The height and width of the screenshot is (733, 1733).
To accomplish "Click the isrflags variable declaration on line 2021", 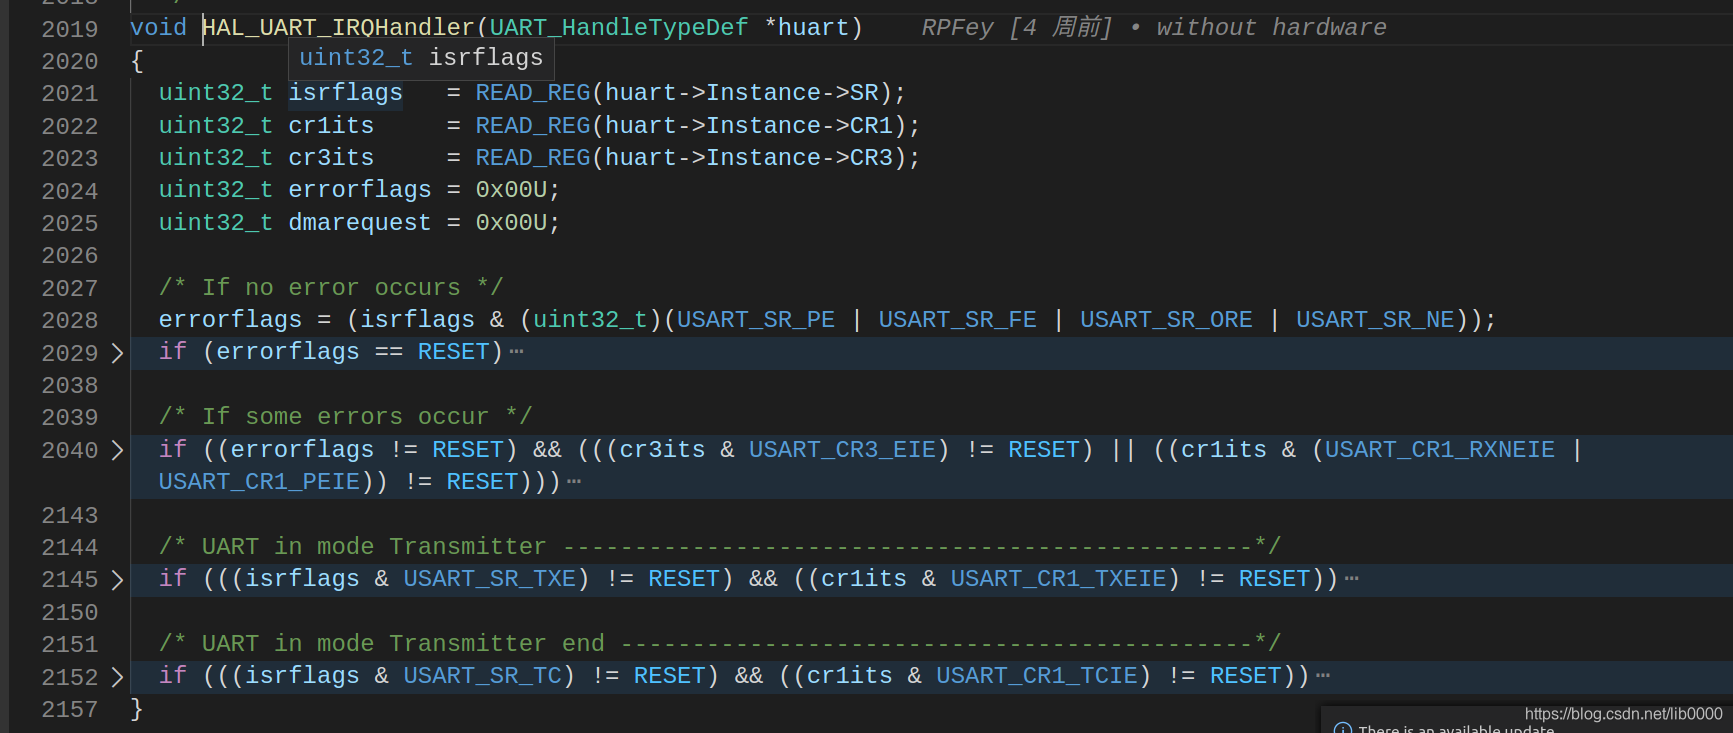I will pyautogui.click(x=346, y=93).
